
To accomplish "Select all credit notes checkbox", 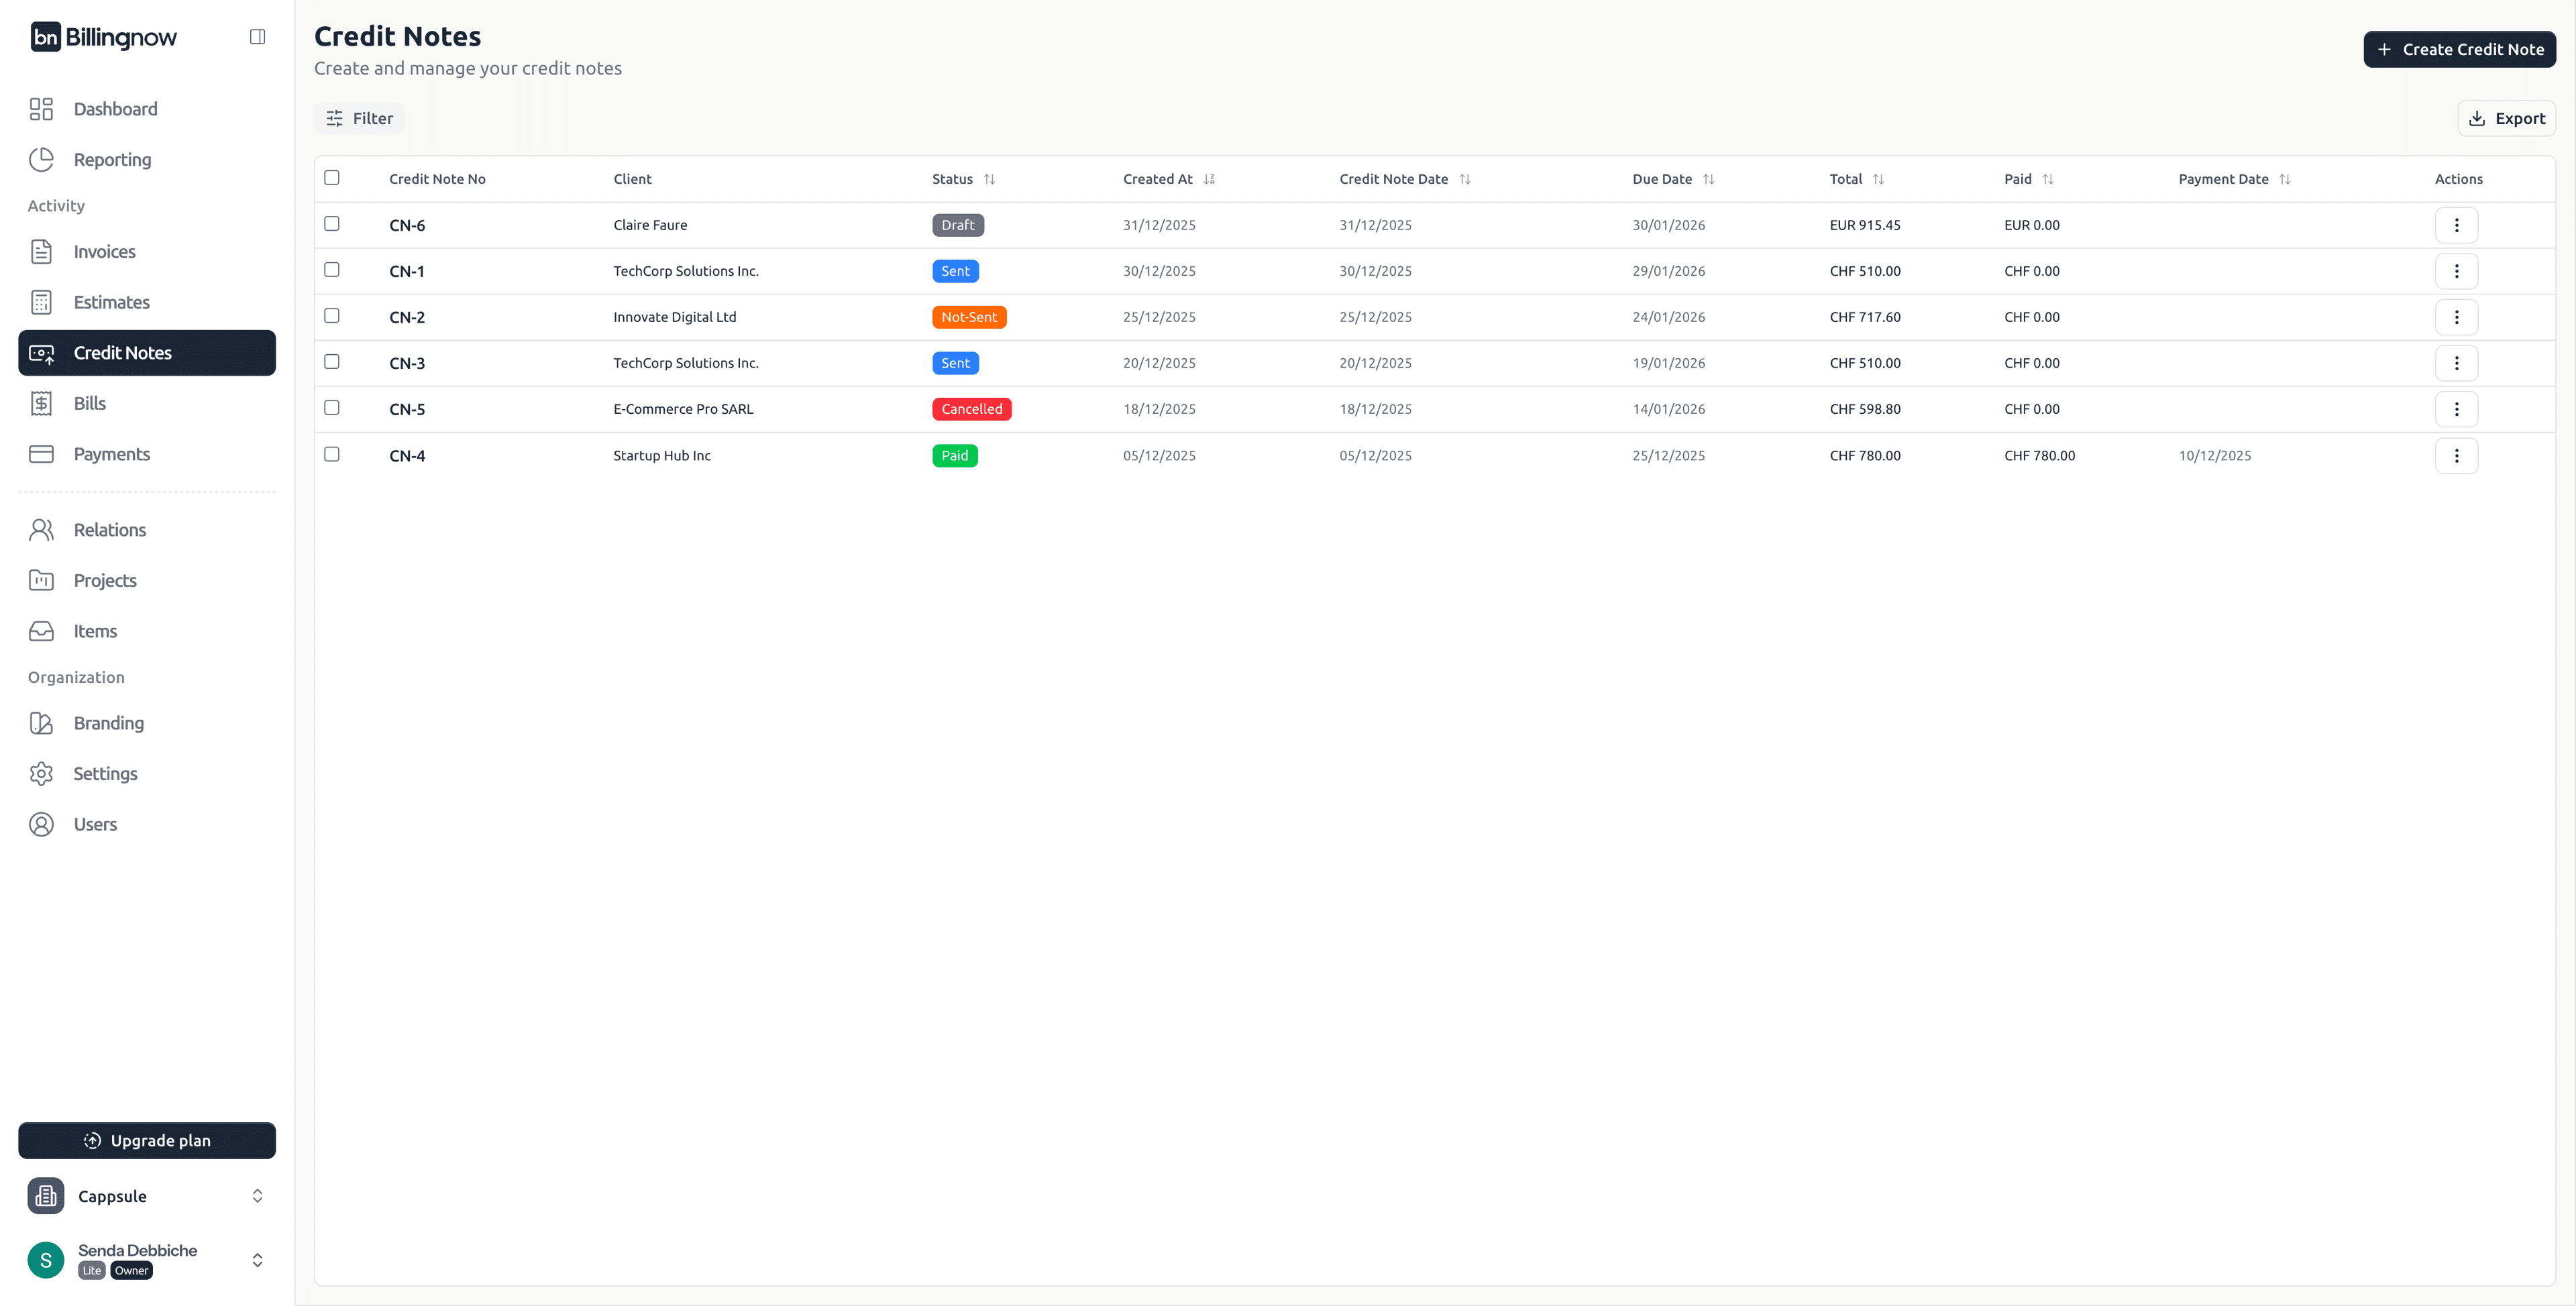I will (x=332, y=178).
